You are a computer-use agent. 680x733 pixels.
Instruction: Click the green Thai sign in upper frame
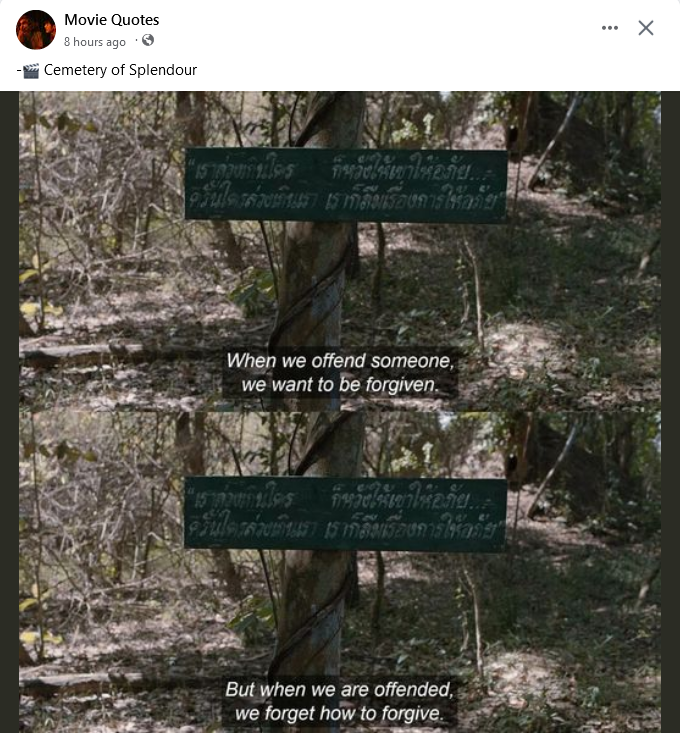pyautogui.click(x=346, y=184)
